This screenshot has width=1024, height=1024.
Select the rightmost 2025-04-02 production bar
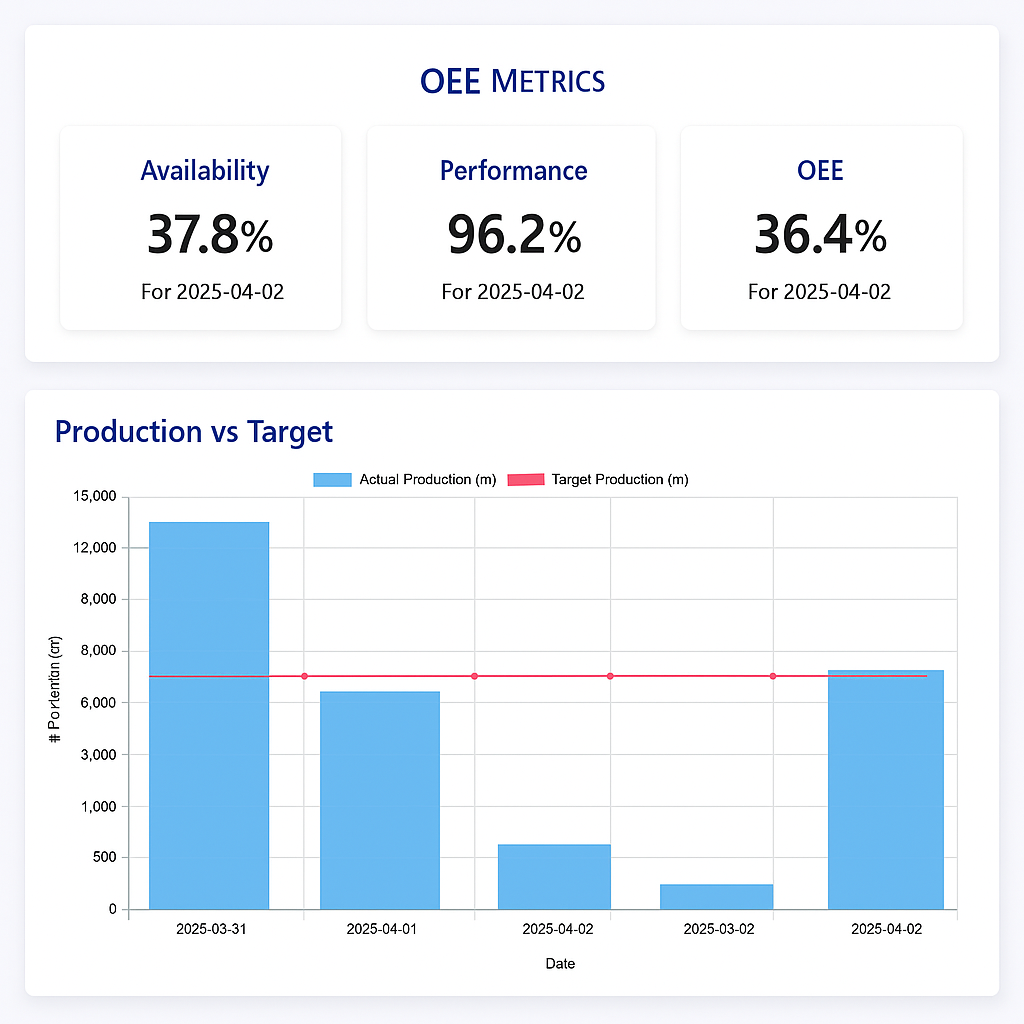coord(885,790)
